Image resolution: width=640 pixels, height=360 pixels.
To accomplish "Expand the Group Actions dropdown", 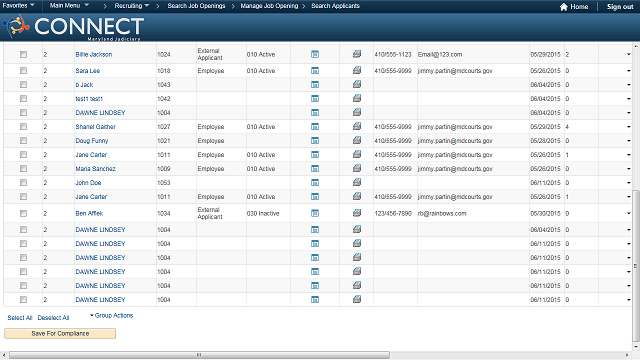I will pyautogui.click(x=111, y=316).
